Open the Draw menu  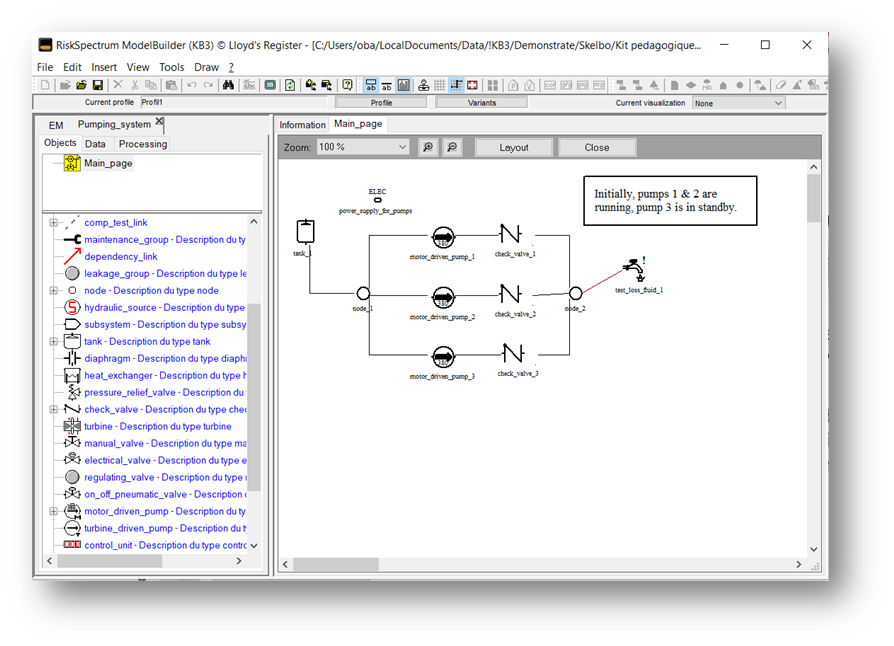point(206,67)
